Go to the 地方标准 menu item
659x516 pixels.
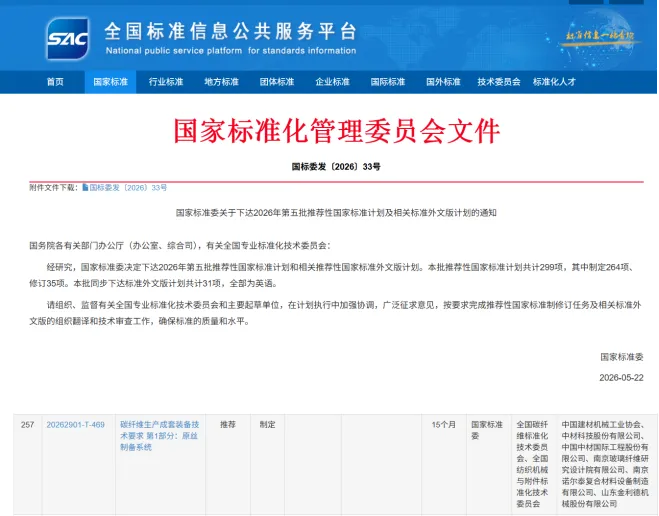221,82
